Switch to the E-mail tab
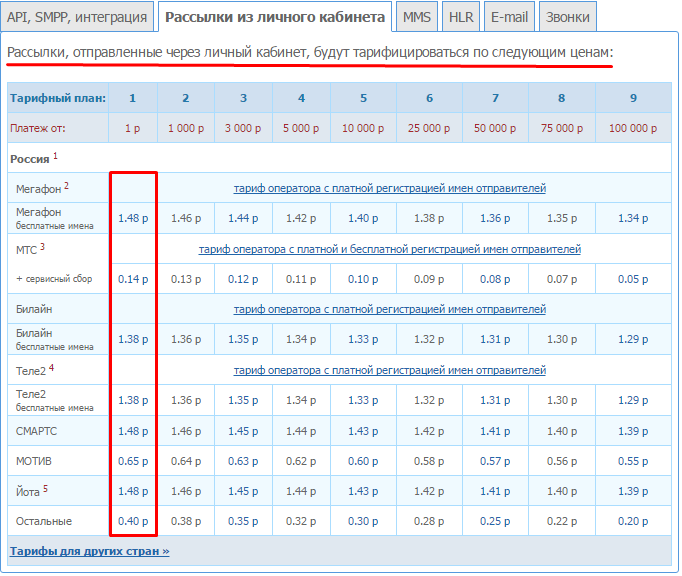682x576 pixels. coord(509,17)
